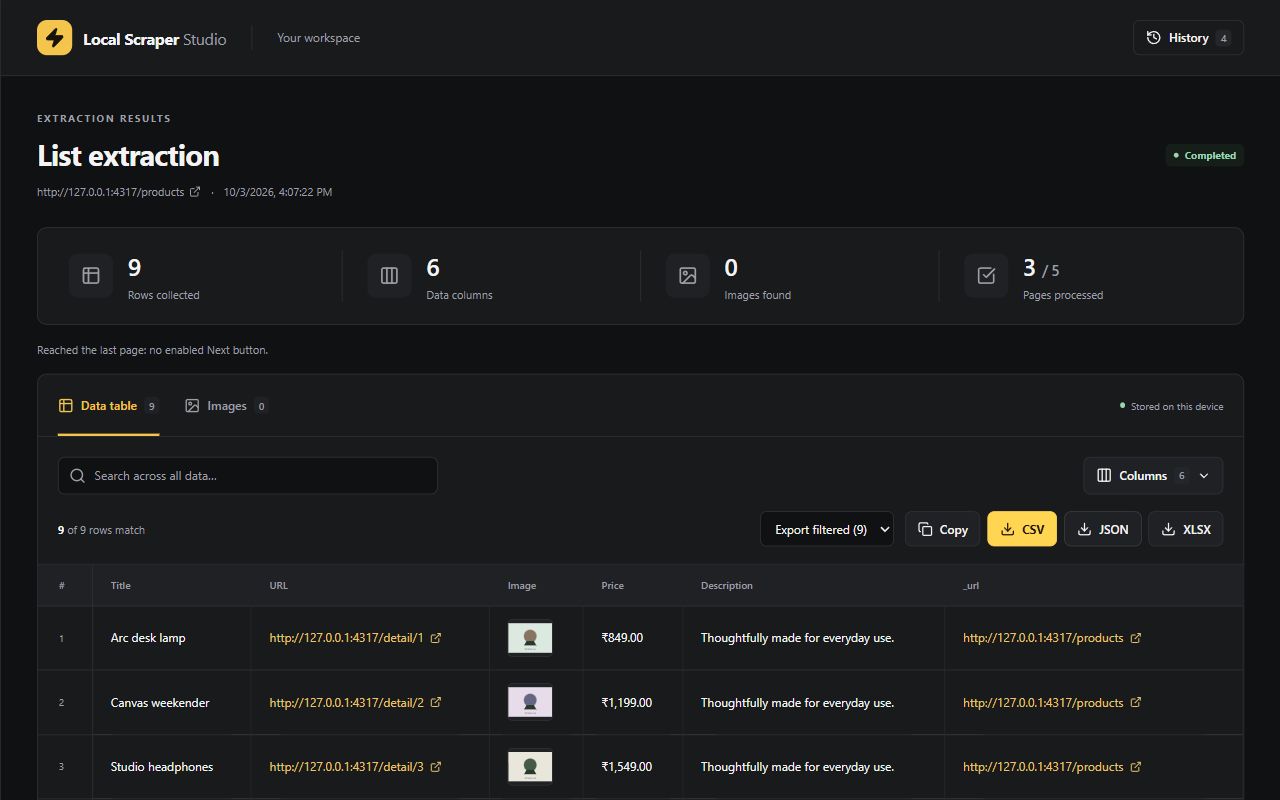Click the Images found icon
This screenshot has width=1280, height=800.
688,275
